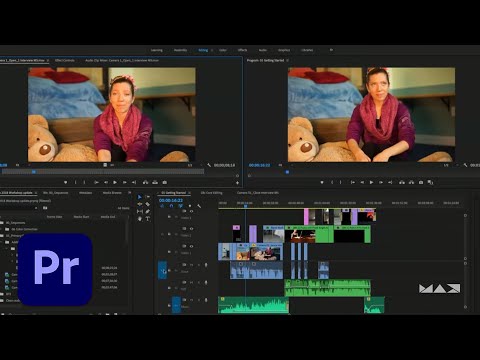Select the Track Select Forward tool
The height and width of the screenshot is (360, 480).
tap(148, 197)
